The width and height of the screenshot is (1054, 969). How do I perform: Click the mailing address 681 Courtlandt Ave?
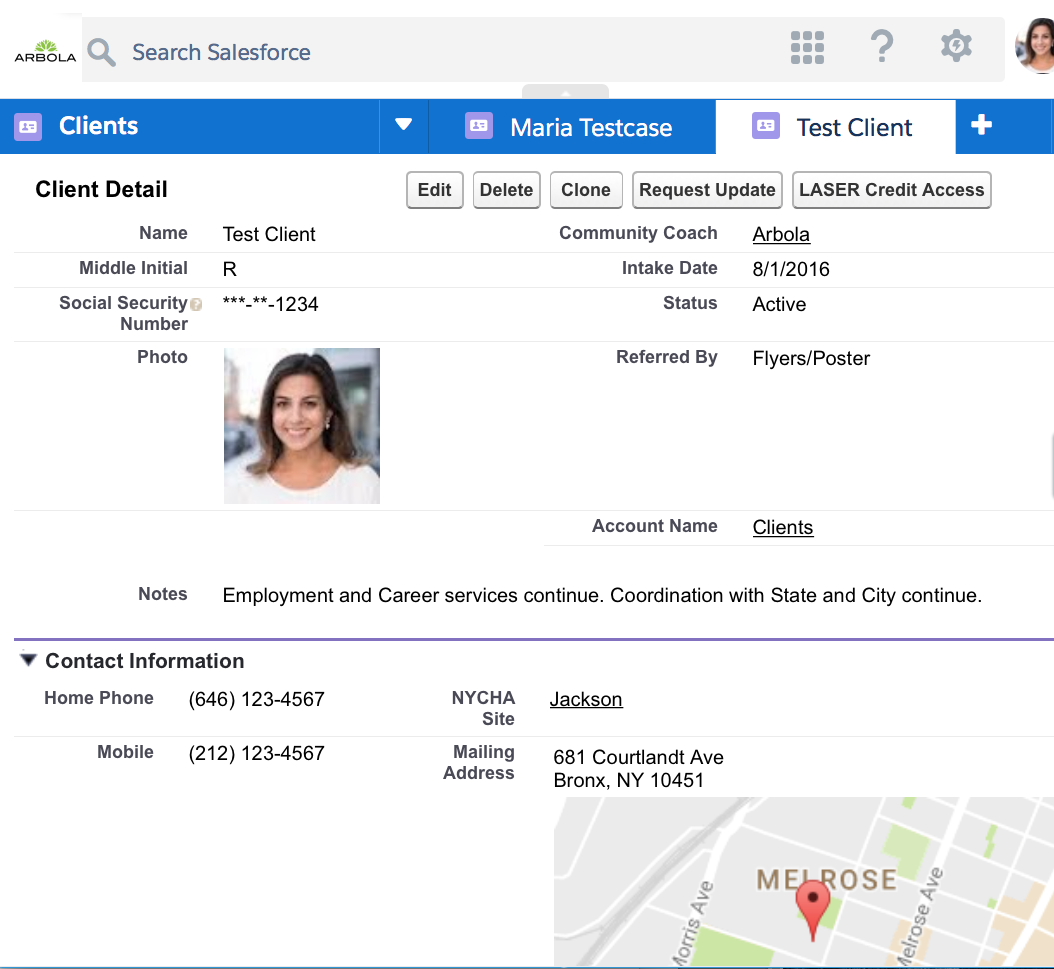(639, 757)
